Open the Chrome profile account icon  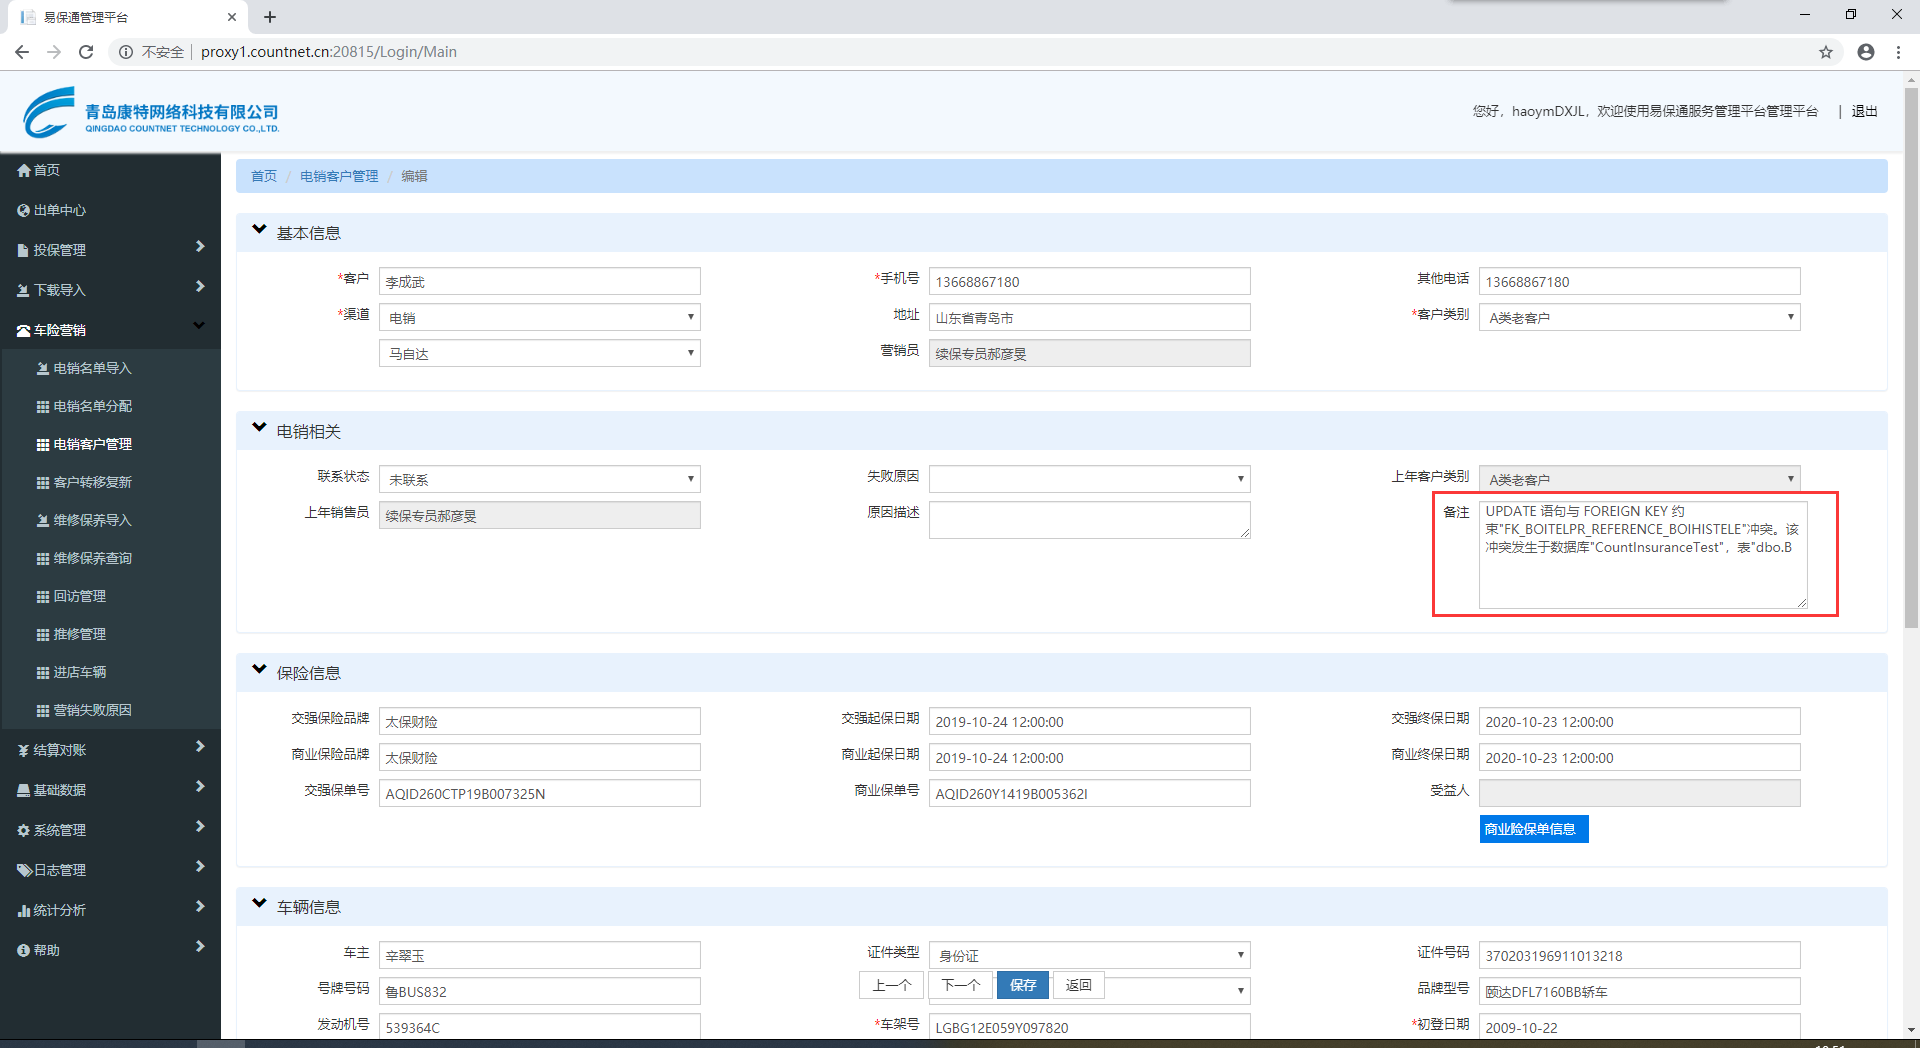click(x=1865, y=52)
